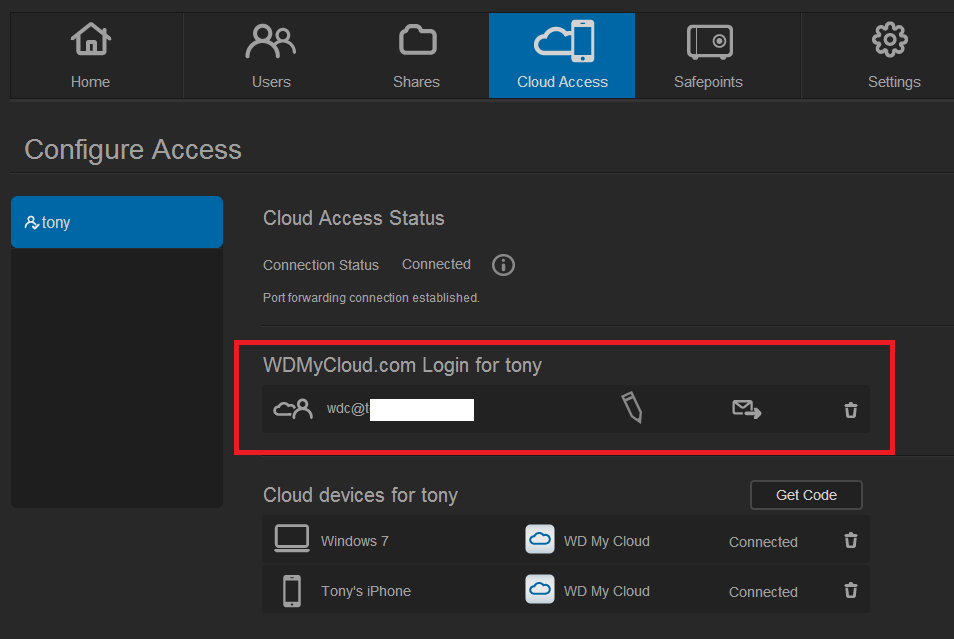Click the laptop icon for Windows 7
Screen dimensions: 954x639
(x=292, y=539)
